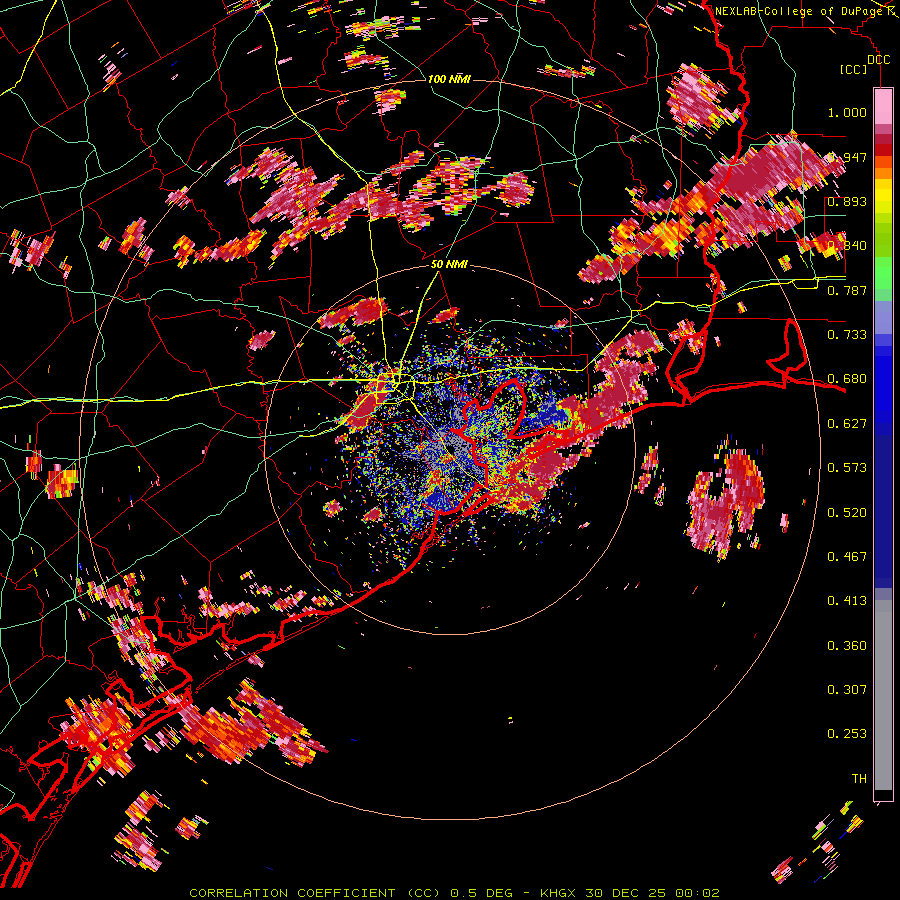This screenshot has height=900, width=900.
Task: Click the 0.840 scale value
Action: coord(847,246)
